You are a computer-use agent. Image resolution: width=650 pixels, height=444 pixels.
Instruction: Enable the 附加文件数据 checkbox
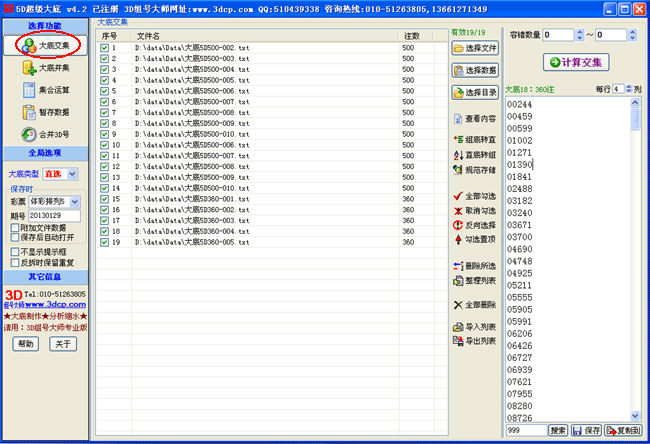click(14, 227)
